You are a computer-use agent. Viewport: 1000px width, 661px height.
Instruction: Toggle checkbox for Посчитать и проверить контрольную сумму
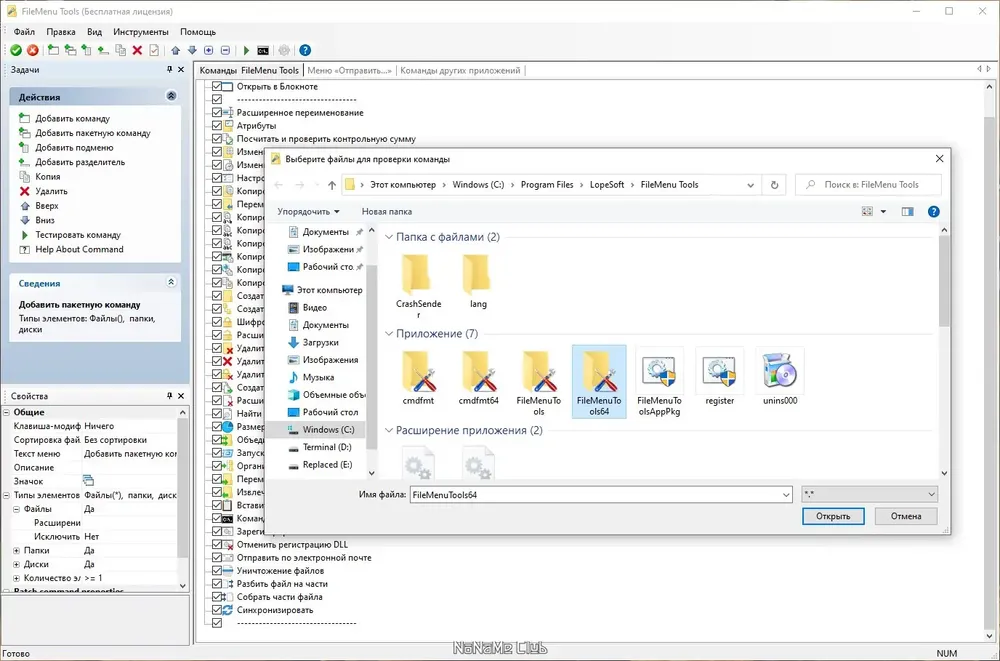(x=217, y=138)
